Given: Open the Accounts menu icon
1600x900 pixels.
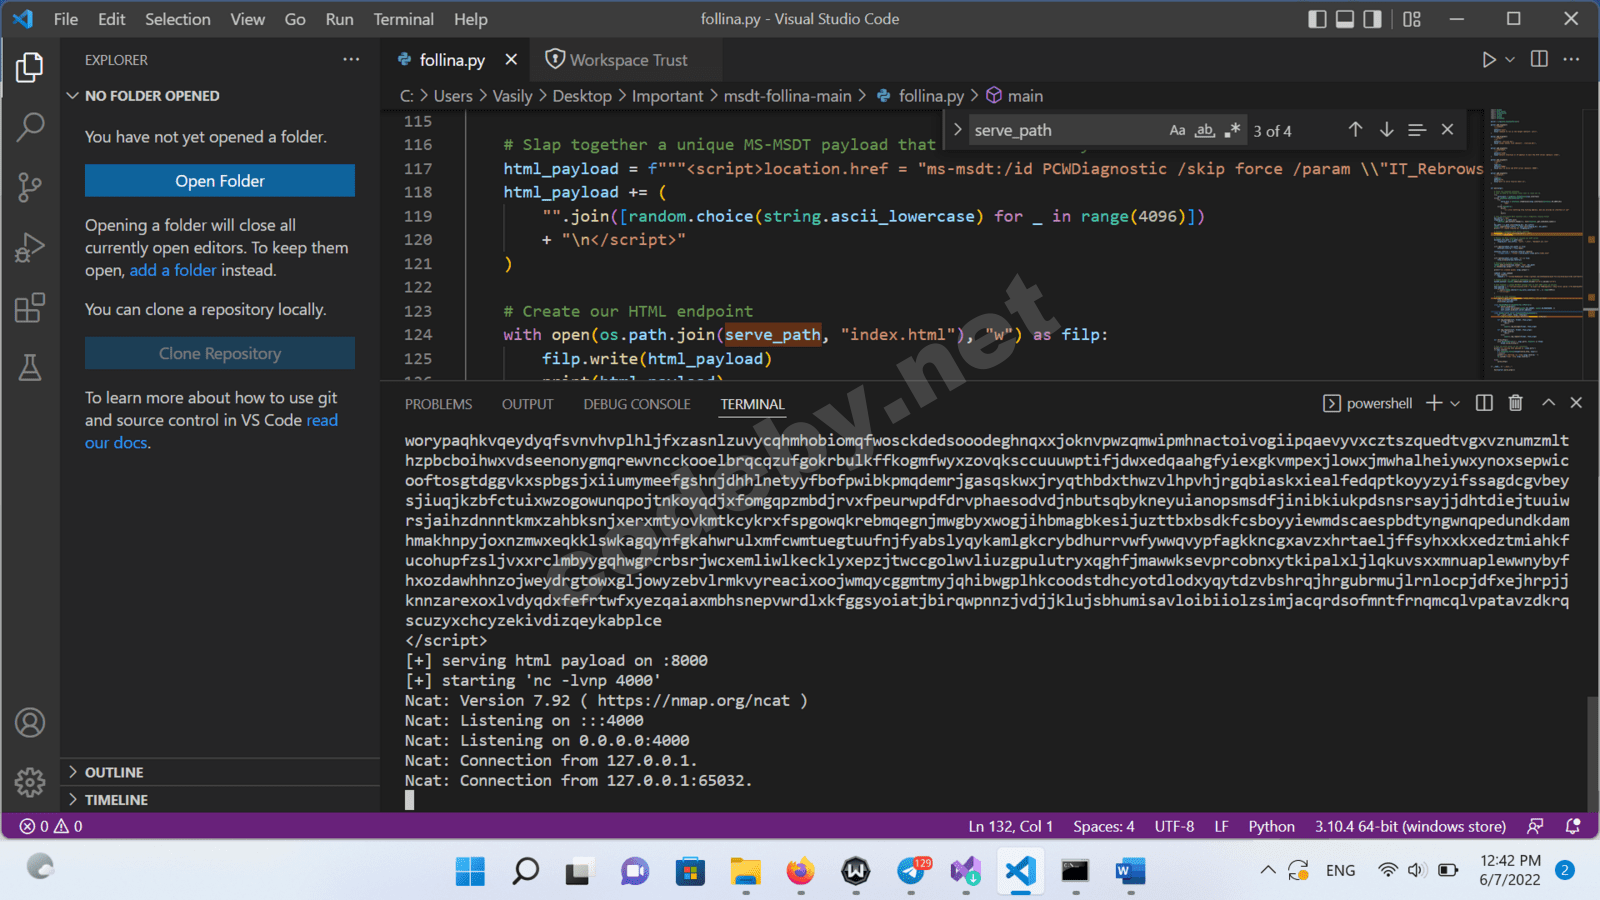Looking at the screenshot, I should 30,722.
